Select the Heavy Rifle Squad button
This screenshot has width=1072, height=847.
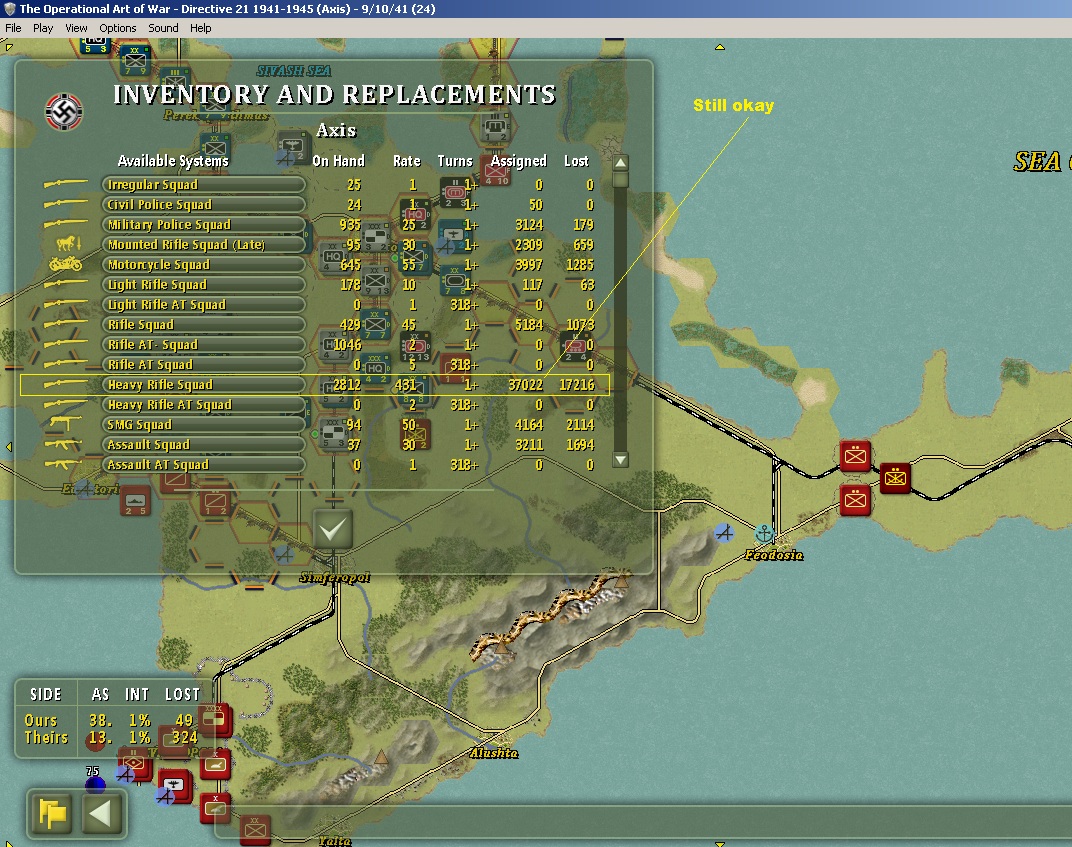point(204,384)
